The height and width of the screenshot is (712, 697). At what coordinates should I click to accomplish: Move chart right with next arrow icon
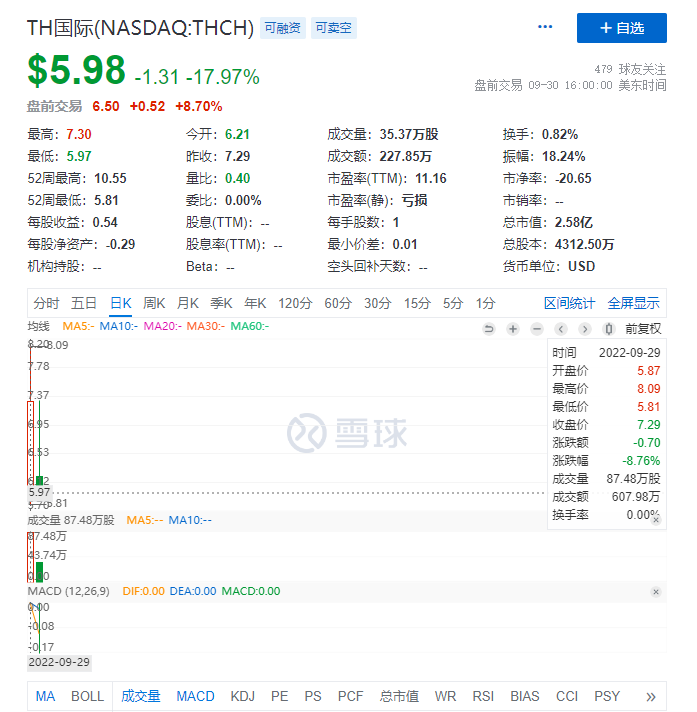coord(585,329)
